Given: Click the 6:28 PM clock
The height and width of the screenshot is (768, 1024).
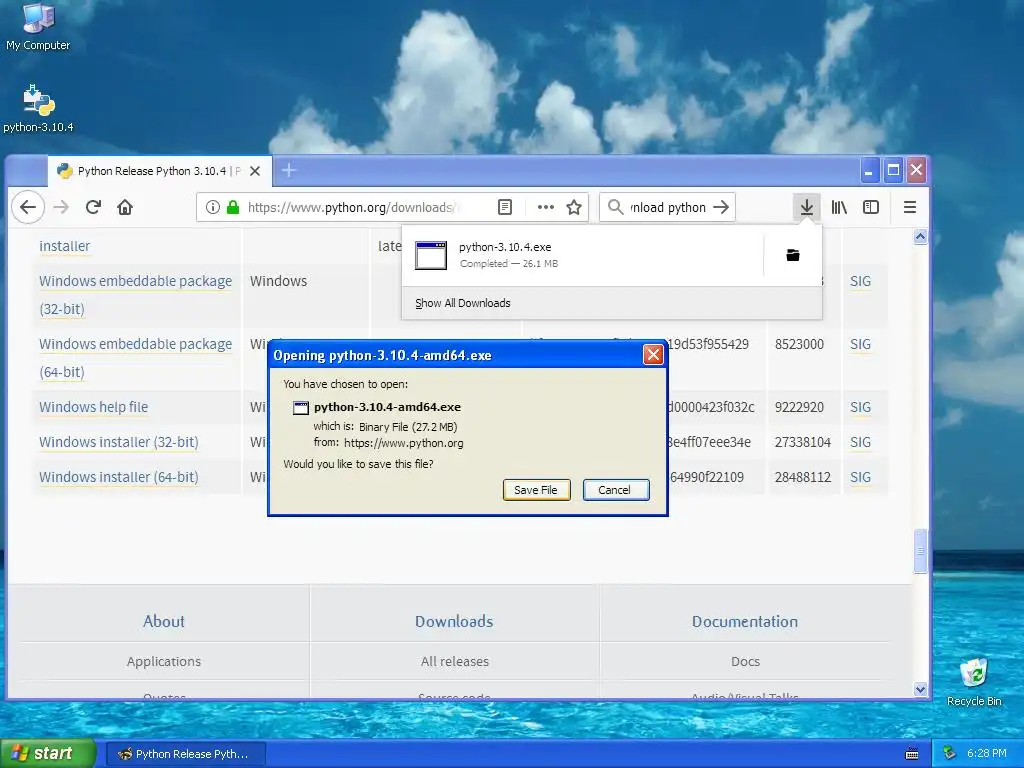Looking at the screenshot, I should (986, 754).
